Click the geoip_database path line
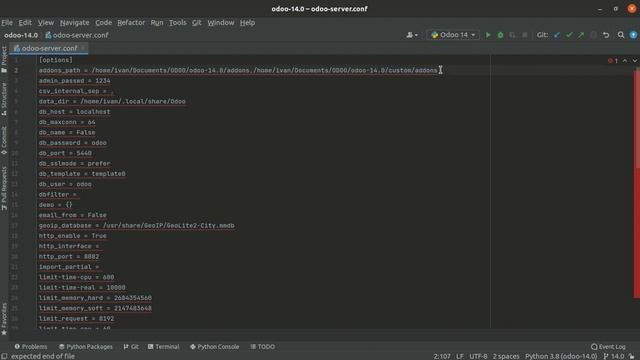Image resolution: width=640 pixels, height=360 pixels. click(x=137, y=225)
